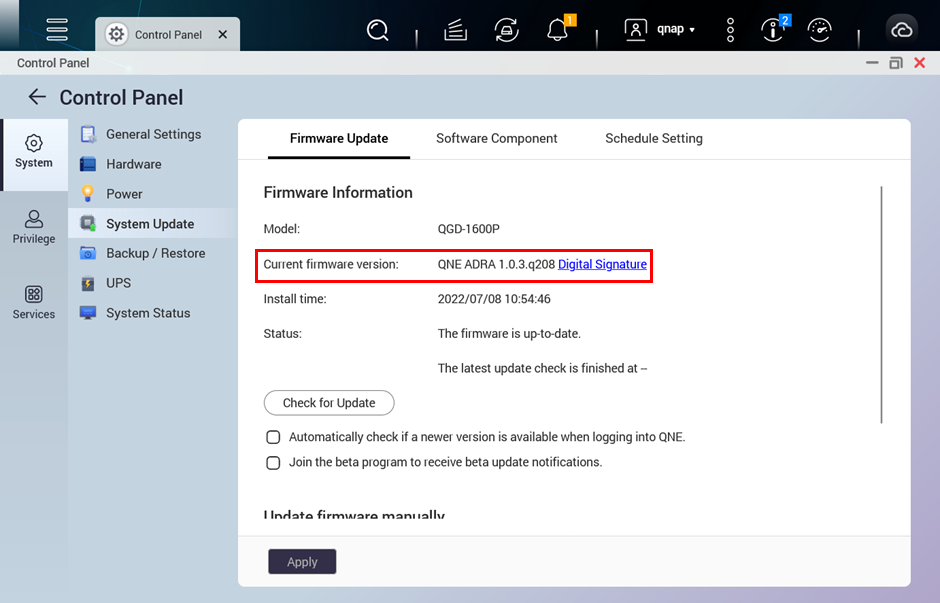Close the Control Panel window

920,63
